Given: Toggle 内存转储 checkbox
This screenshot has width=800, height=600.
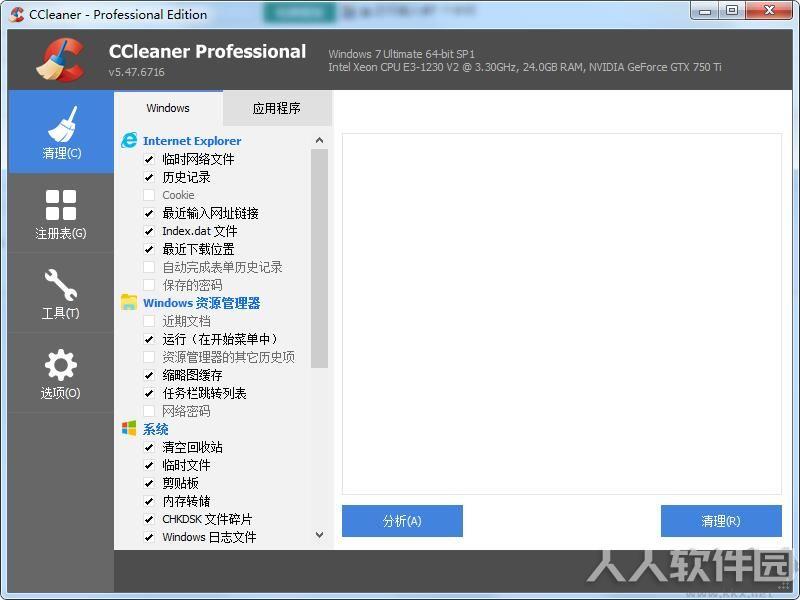Looking at the screenshot, I should [149, 501].
